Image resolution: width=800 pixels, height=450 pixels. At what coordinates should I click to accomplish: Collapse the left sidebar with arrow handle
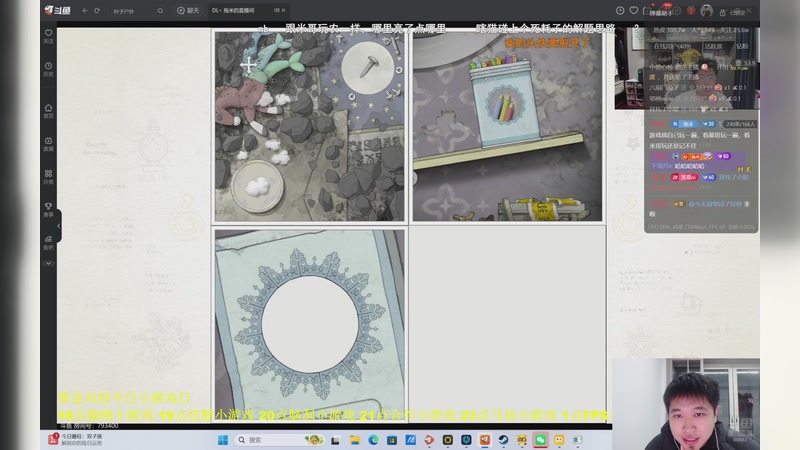58,226
